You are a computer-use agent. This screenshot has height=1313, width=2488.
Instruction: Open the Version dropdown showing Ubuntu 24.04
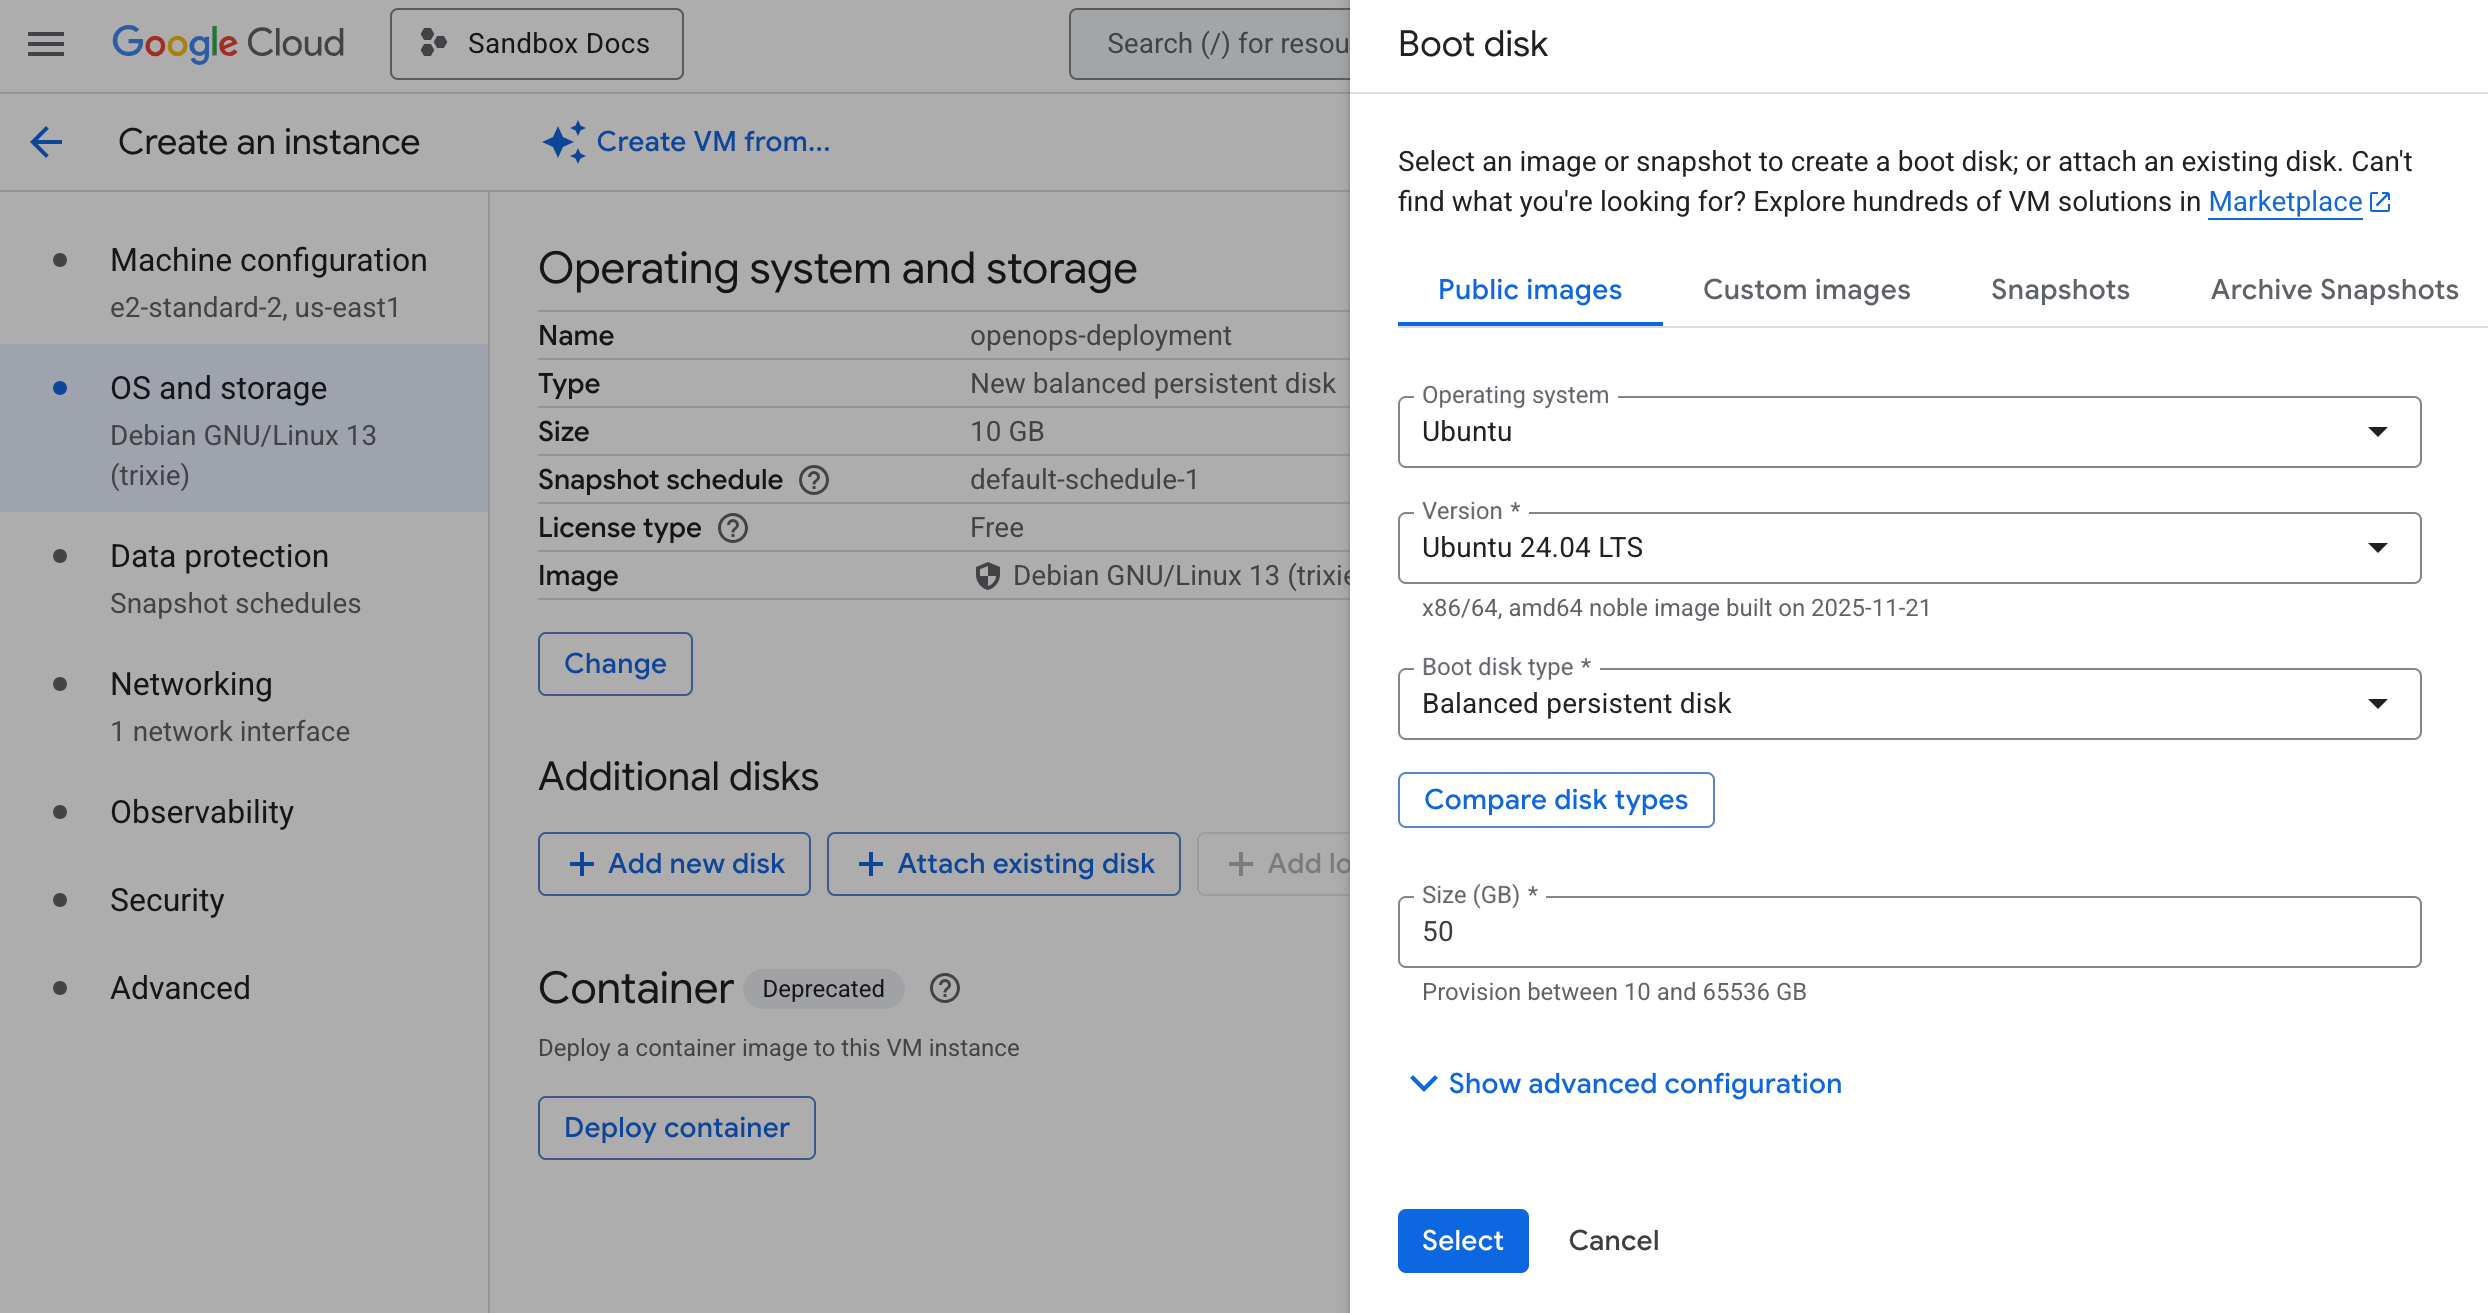1909,548
